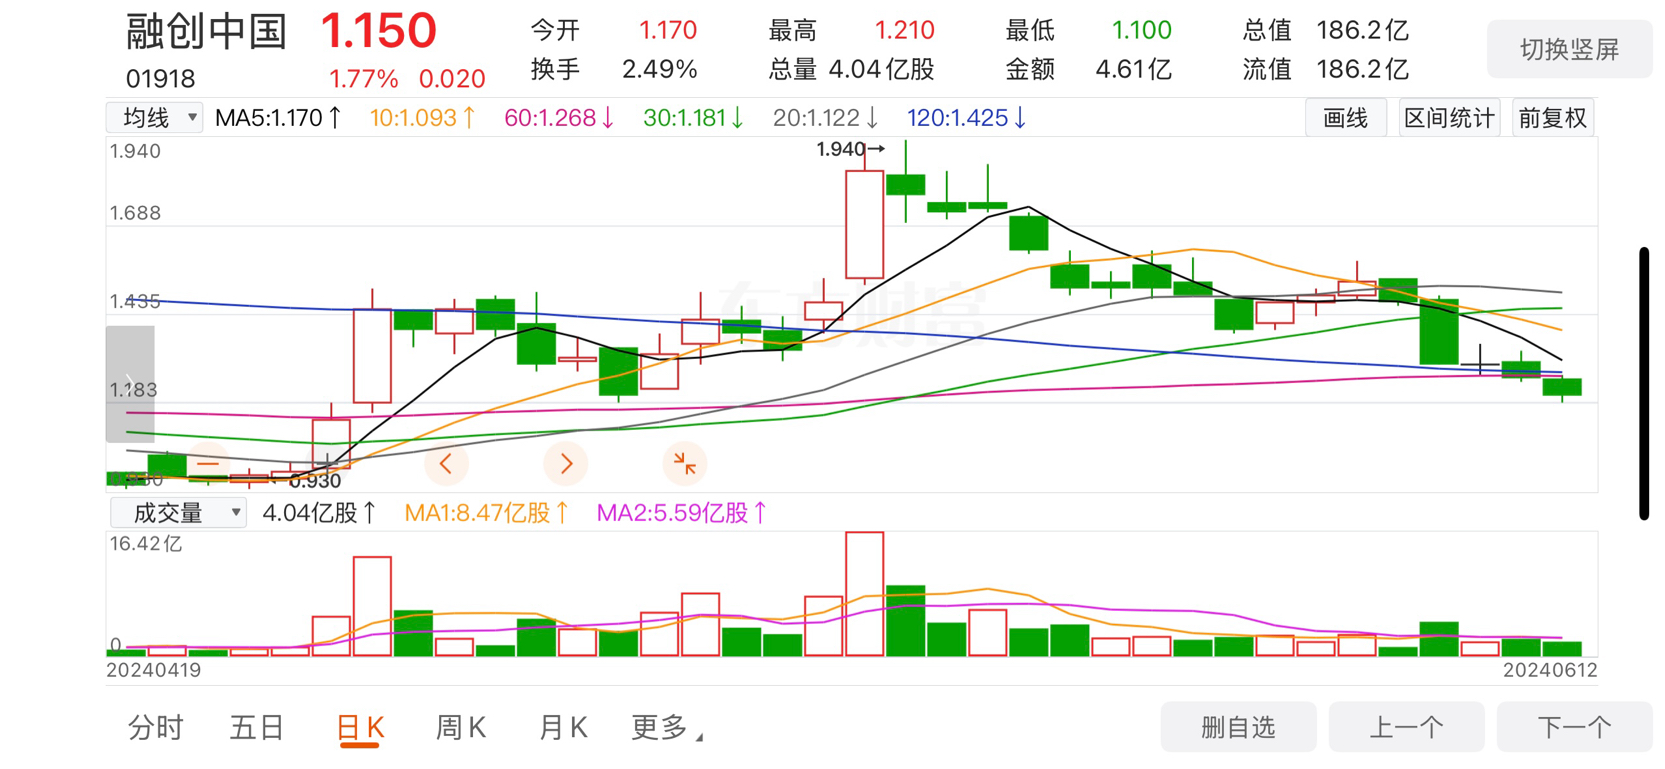Tap the orange 10:1.093 MA label
This screenshot has height=769, width=1665.
point(423,118)
